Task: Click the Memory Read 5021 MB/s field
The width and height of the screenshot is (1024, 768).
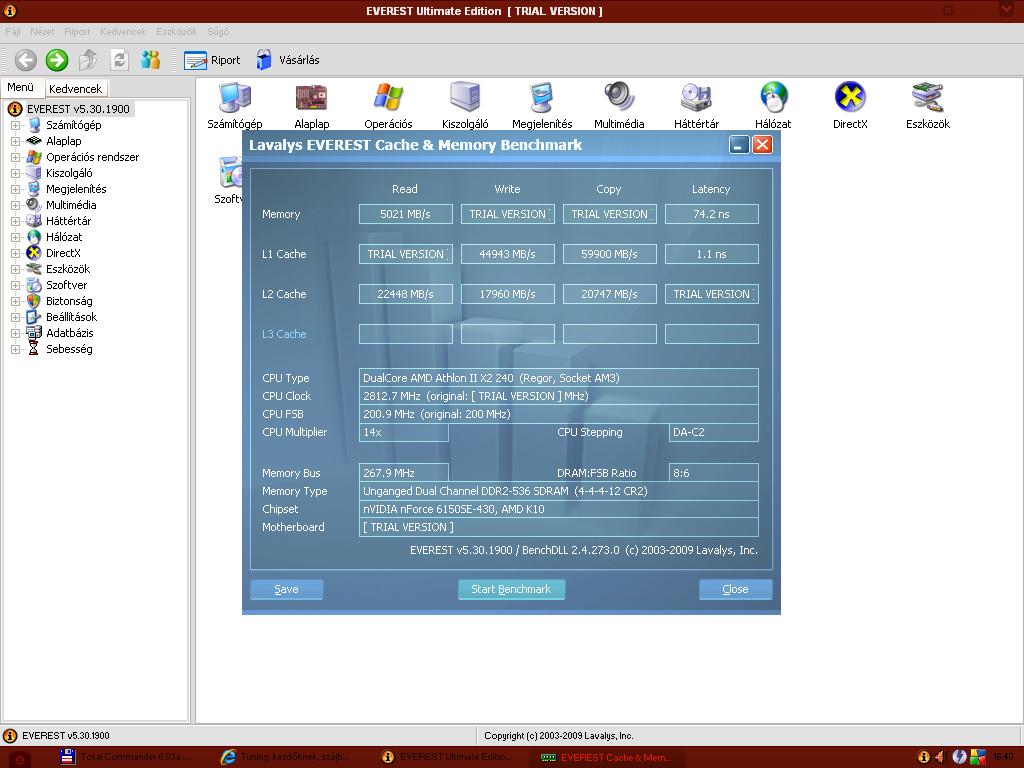Action: point(406,214)
